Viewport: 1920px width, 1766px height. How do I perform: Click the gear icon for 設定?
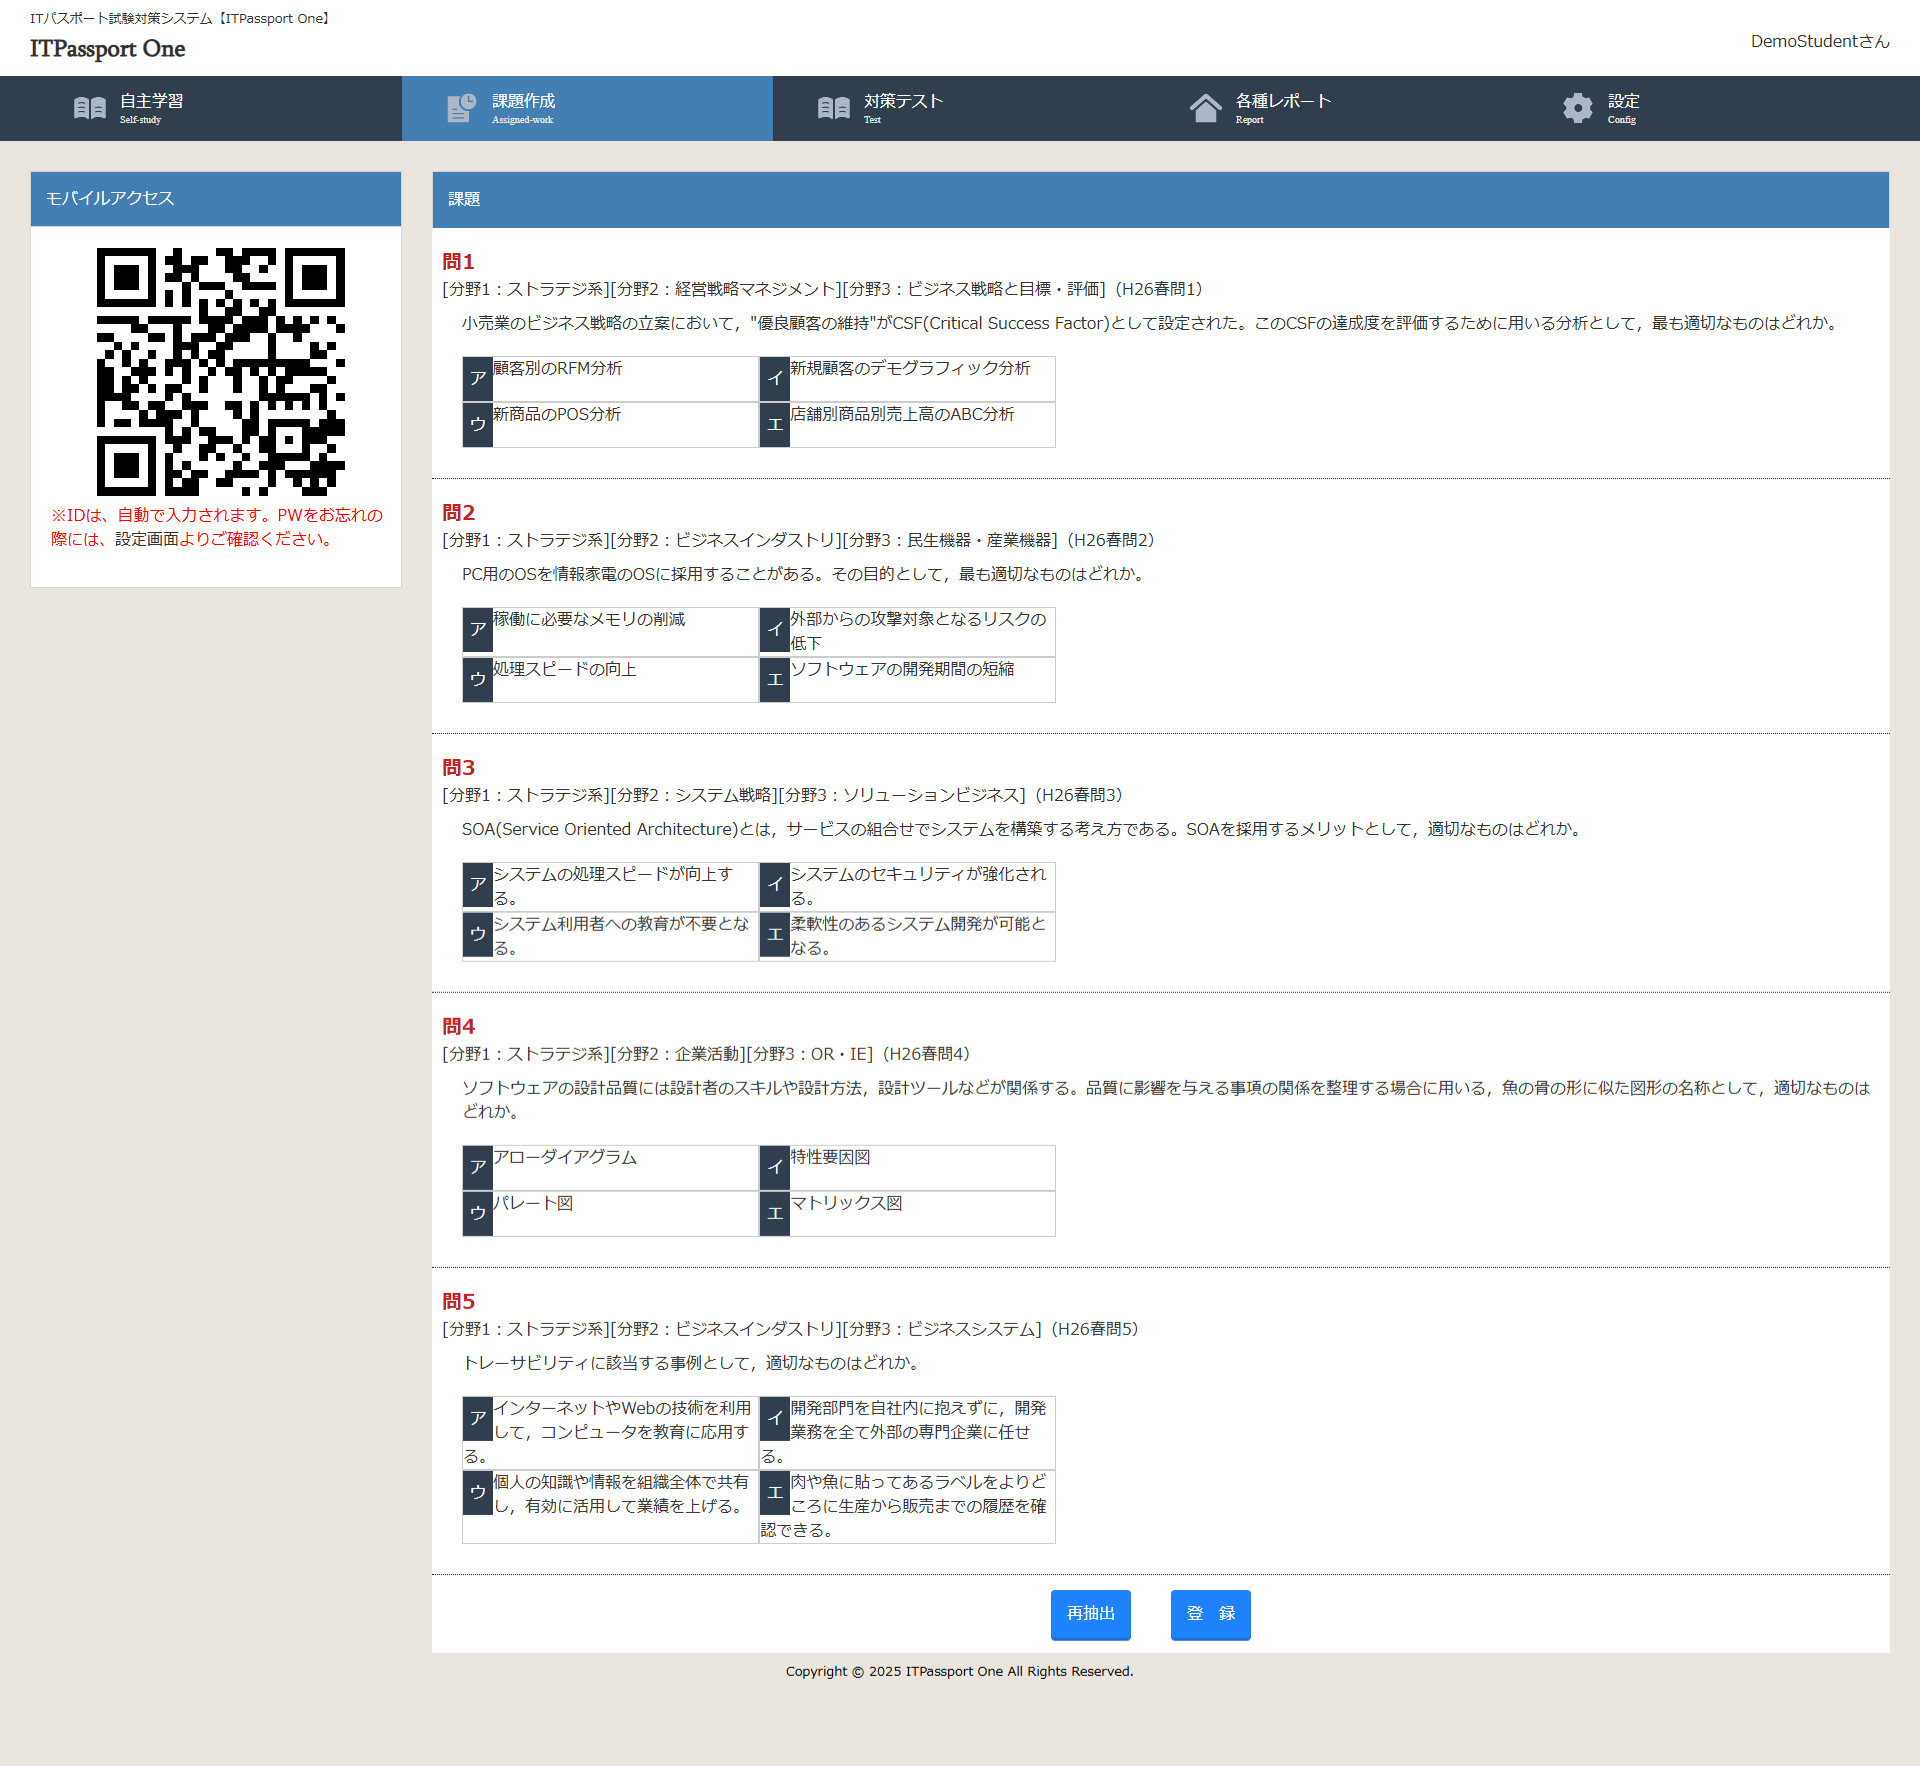(x=1577, y=108)
